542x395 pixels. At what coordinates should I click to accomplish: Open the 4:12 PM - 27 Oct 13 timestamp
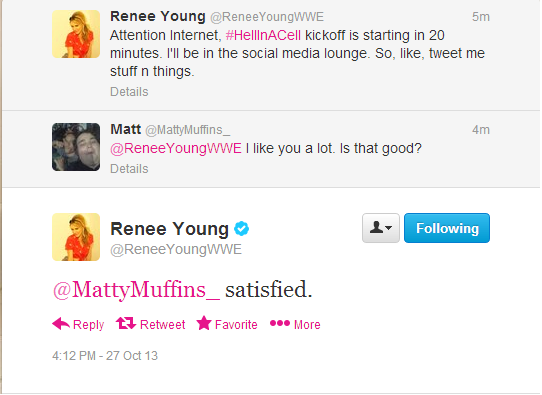(x=105, y=356)
